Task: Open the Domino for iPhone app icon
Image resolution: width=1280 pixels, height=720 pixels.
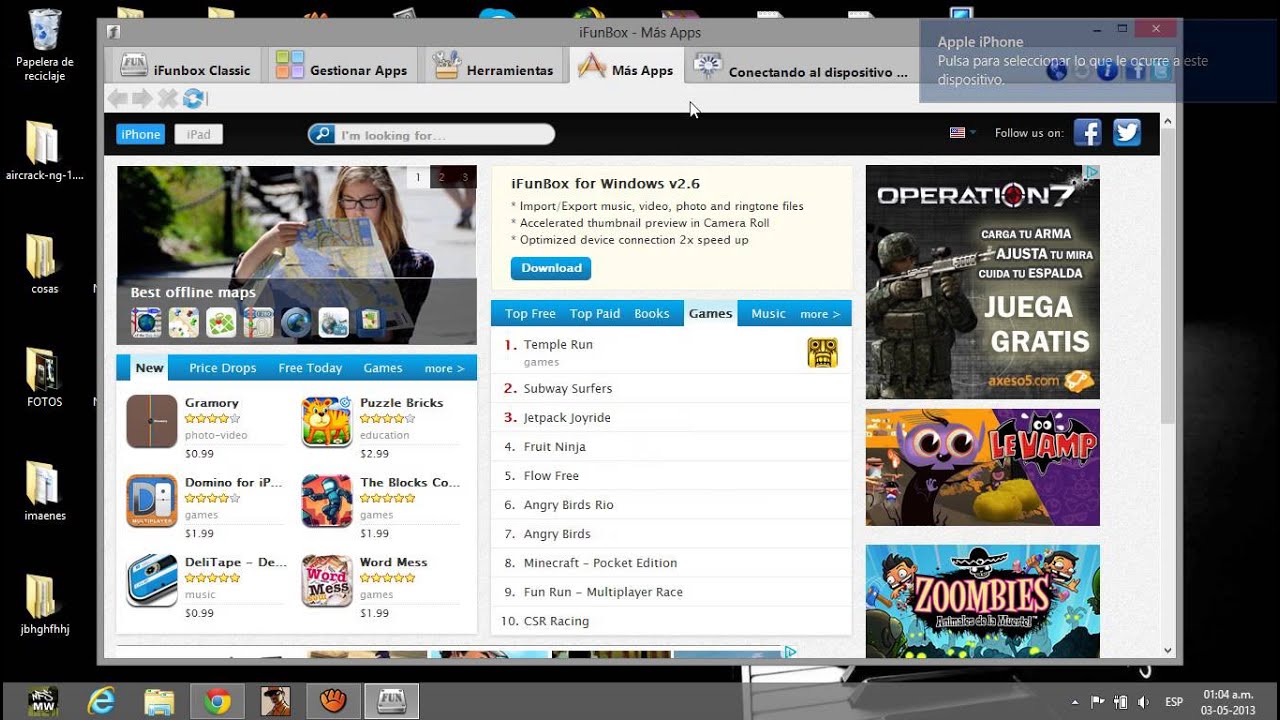Action: (152, 501)
